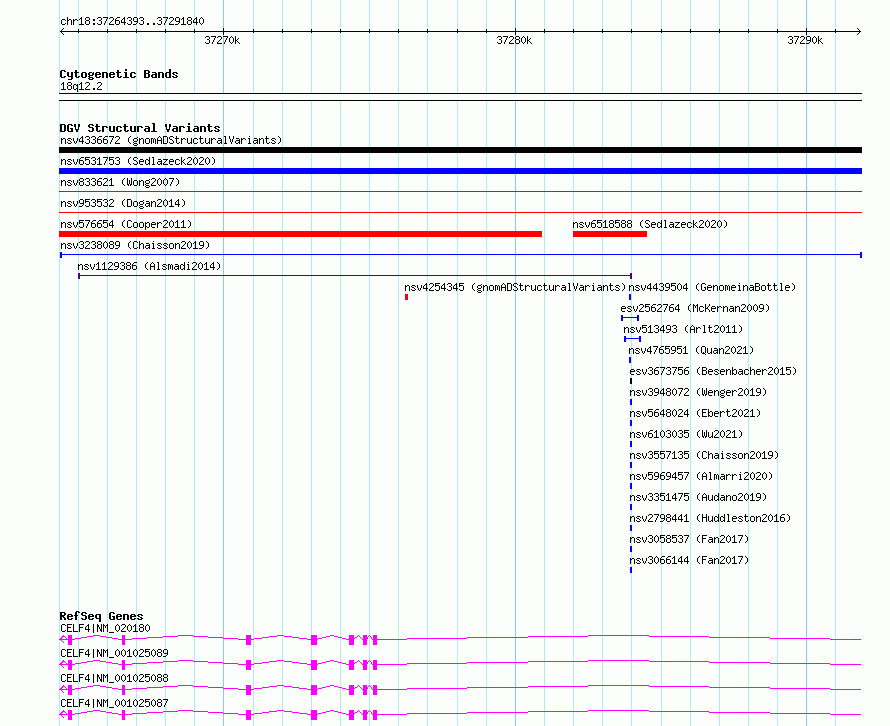Open variant nsv3948072 (Wenger2019)
Screen dimensions: 890x726
click(698, 392)
